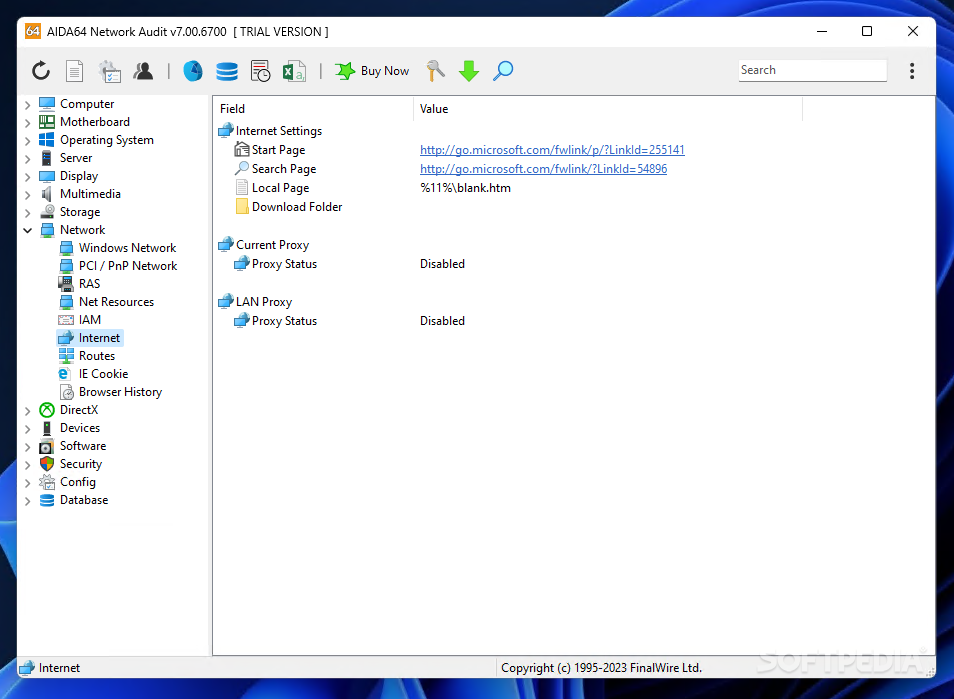Click Internet label in status bar
This screenshot has width=954, height=699.
click(59, 668)
